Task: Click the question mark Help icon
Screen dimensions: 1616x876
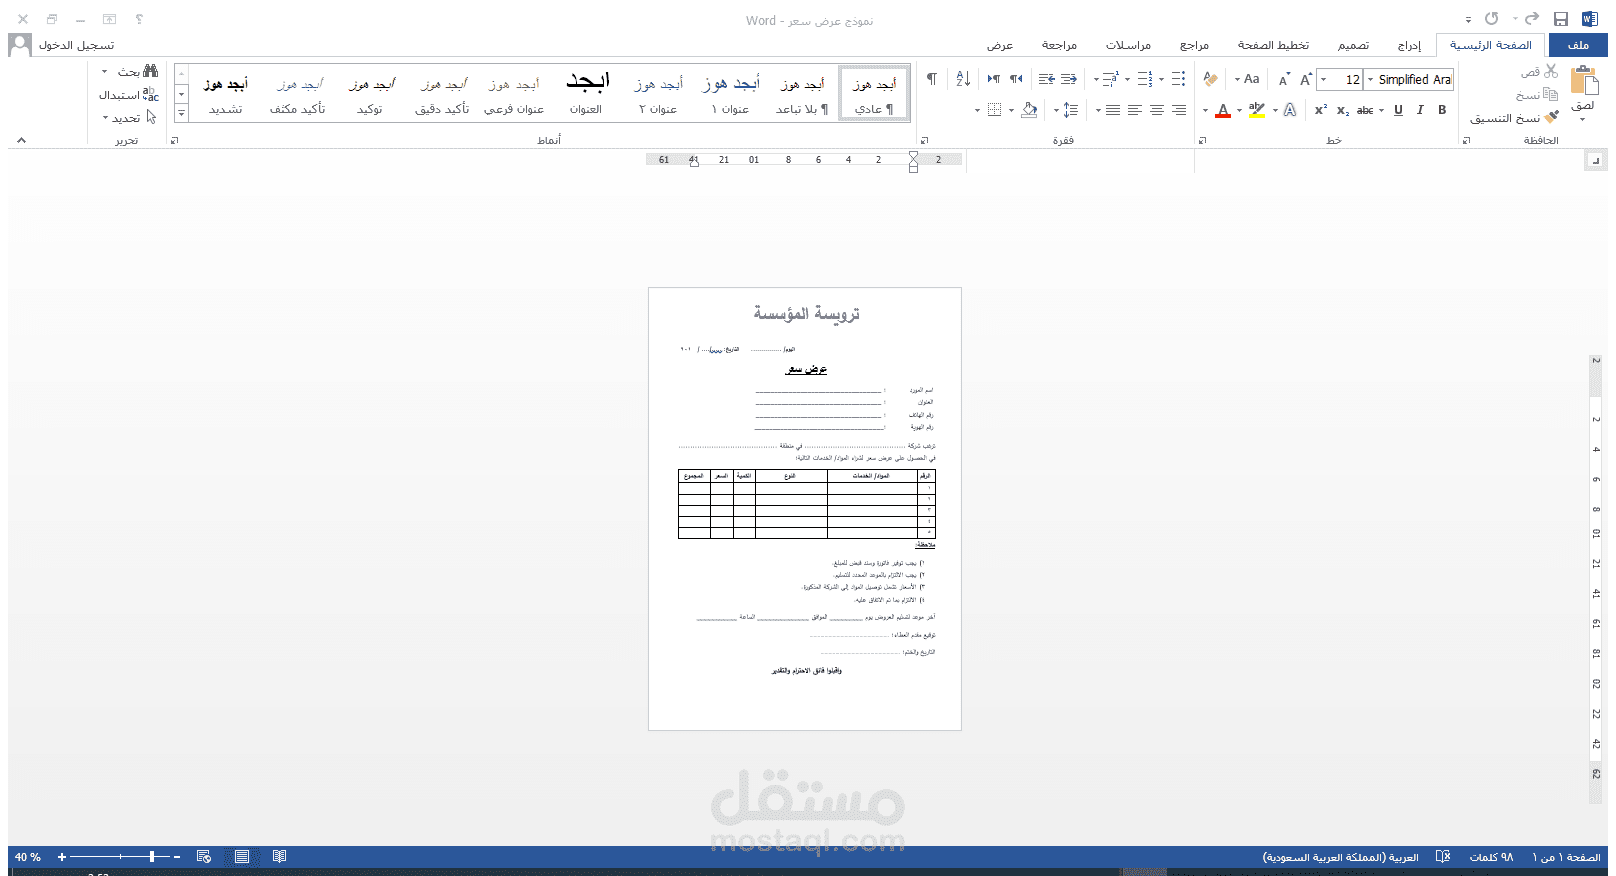Action: 139,19
